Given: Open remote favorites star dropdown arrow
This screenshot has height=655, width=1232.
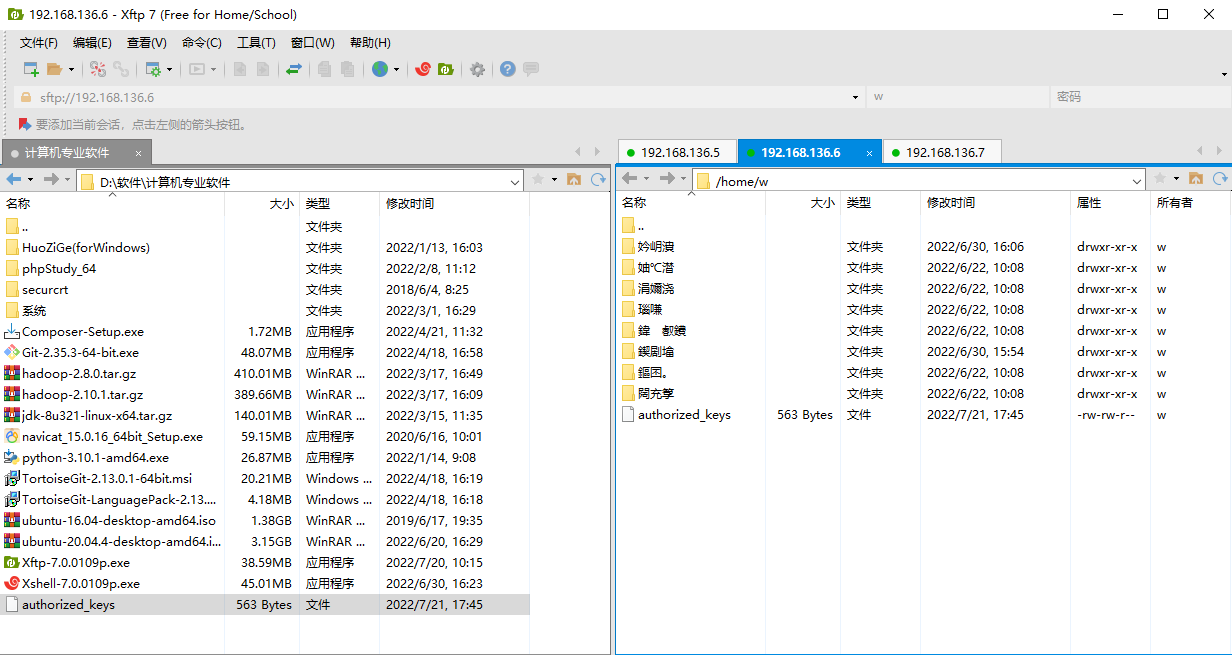Looking at the screenshot, I should coord(1176,178).
